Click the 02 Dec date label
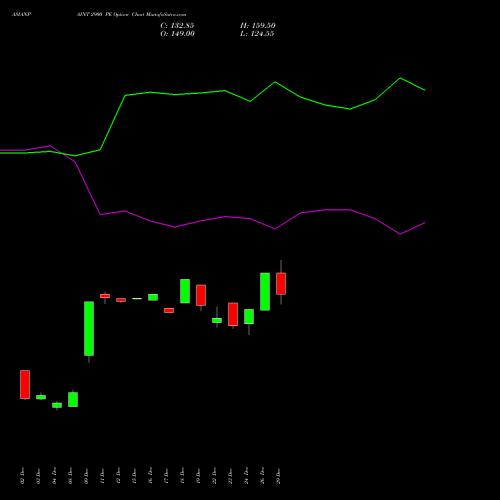Image resolution: width=500 pixels, height=500 pixels. click(22, 476)
